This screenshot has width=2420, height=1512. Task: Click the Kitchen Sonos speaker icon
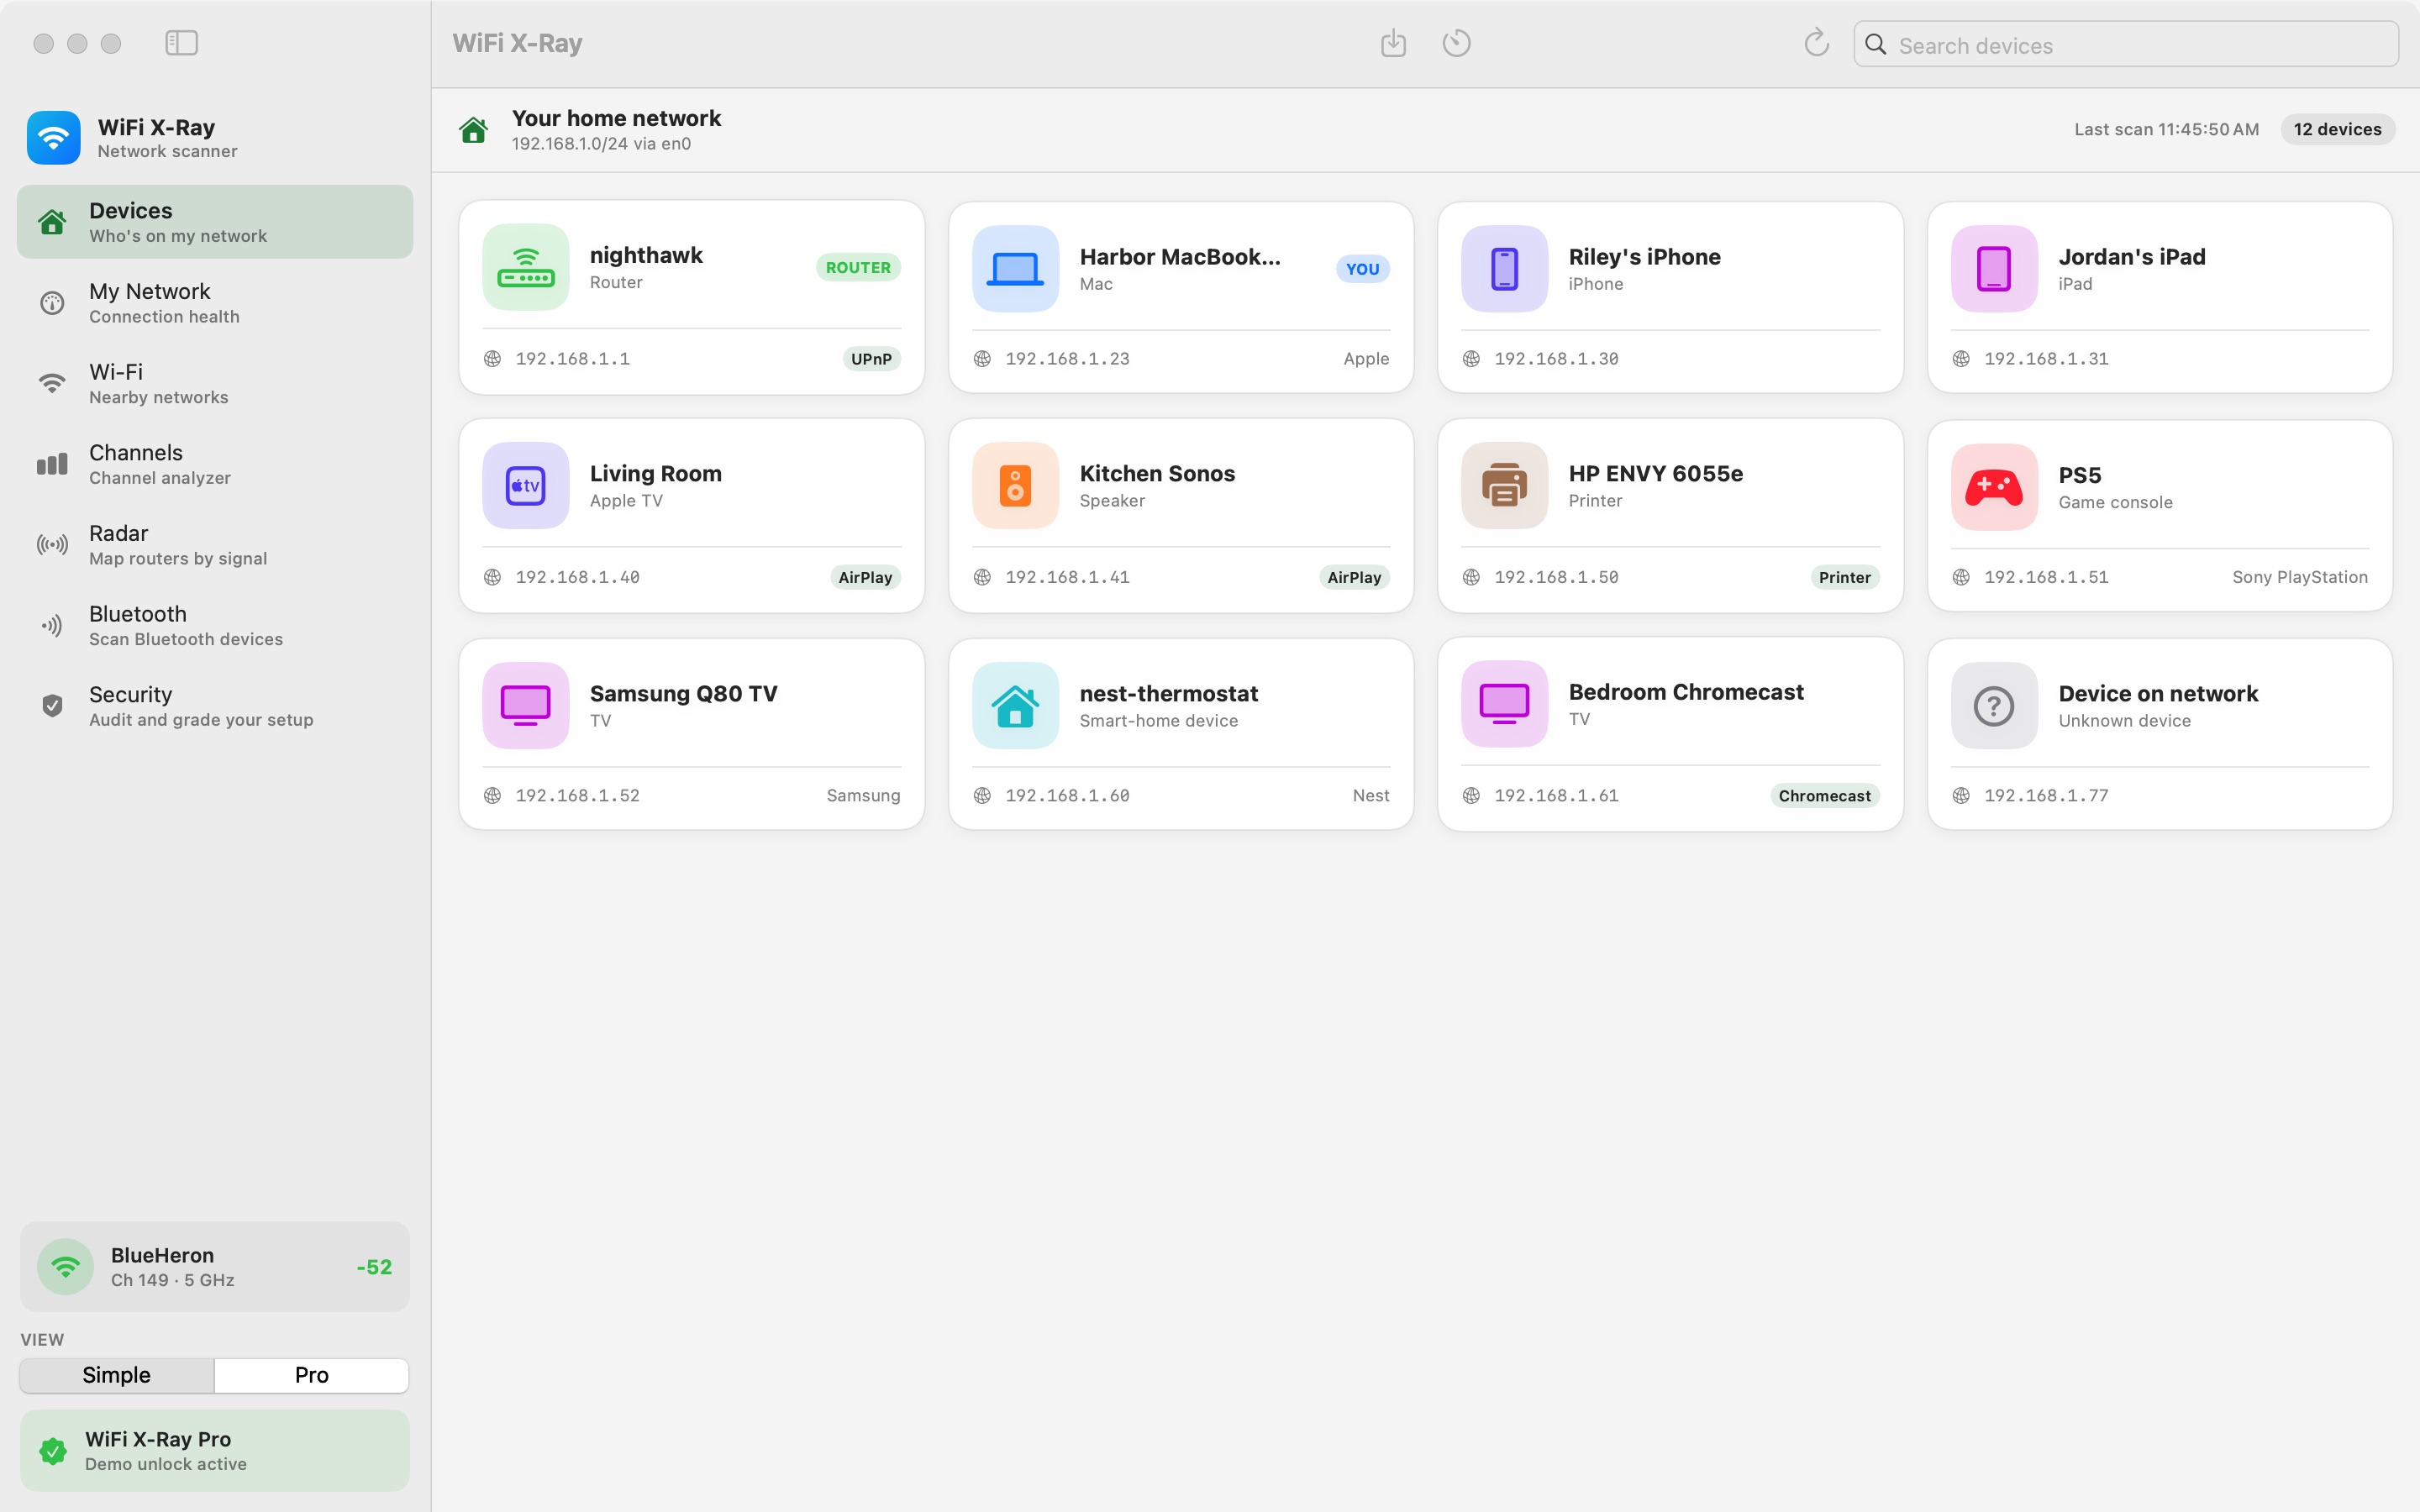(1015, 486)
